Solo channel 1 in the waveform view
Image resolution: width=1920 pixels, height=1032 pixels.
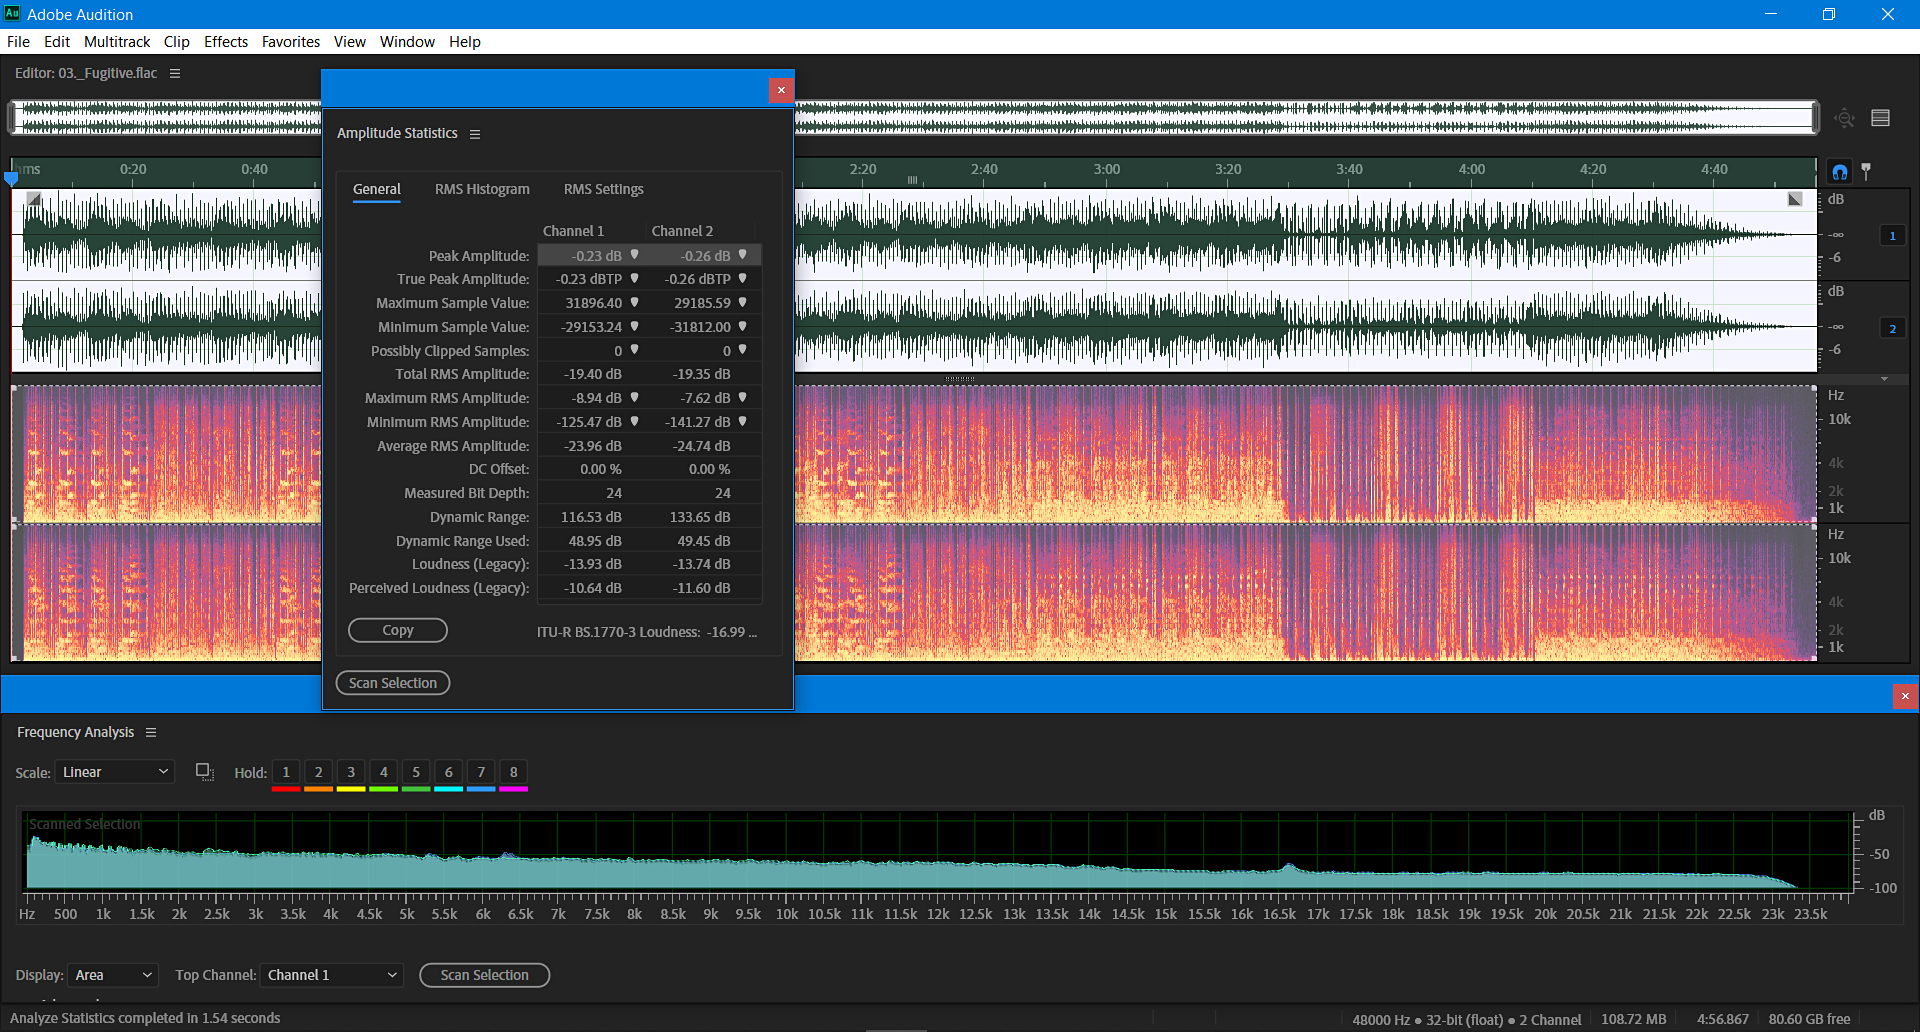click(x=1893, y=235)
